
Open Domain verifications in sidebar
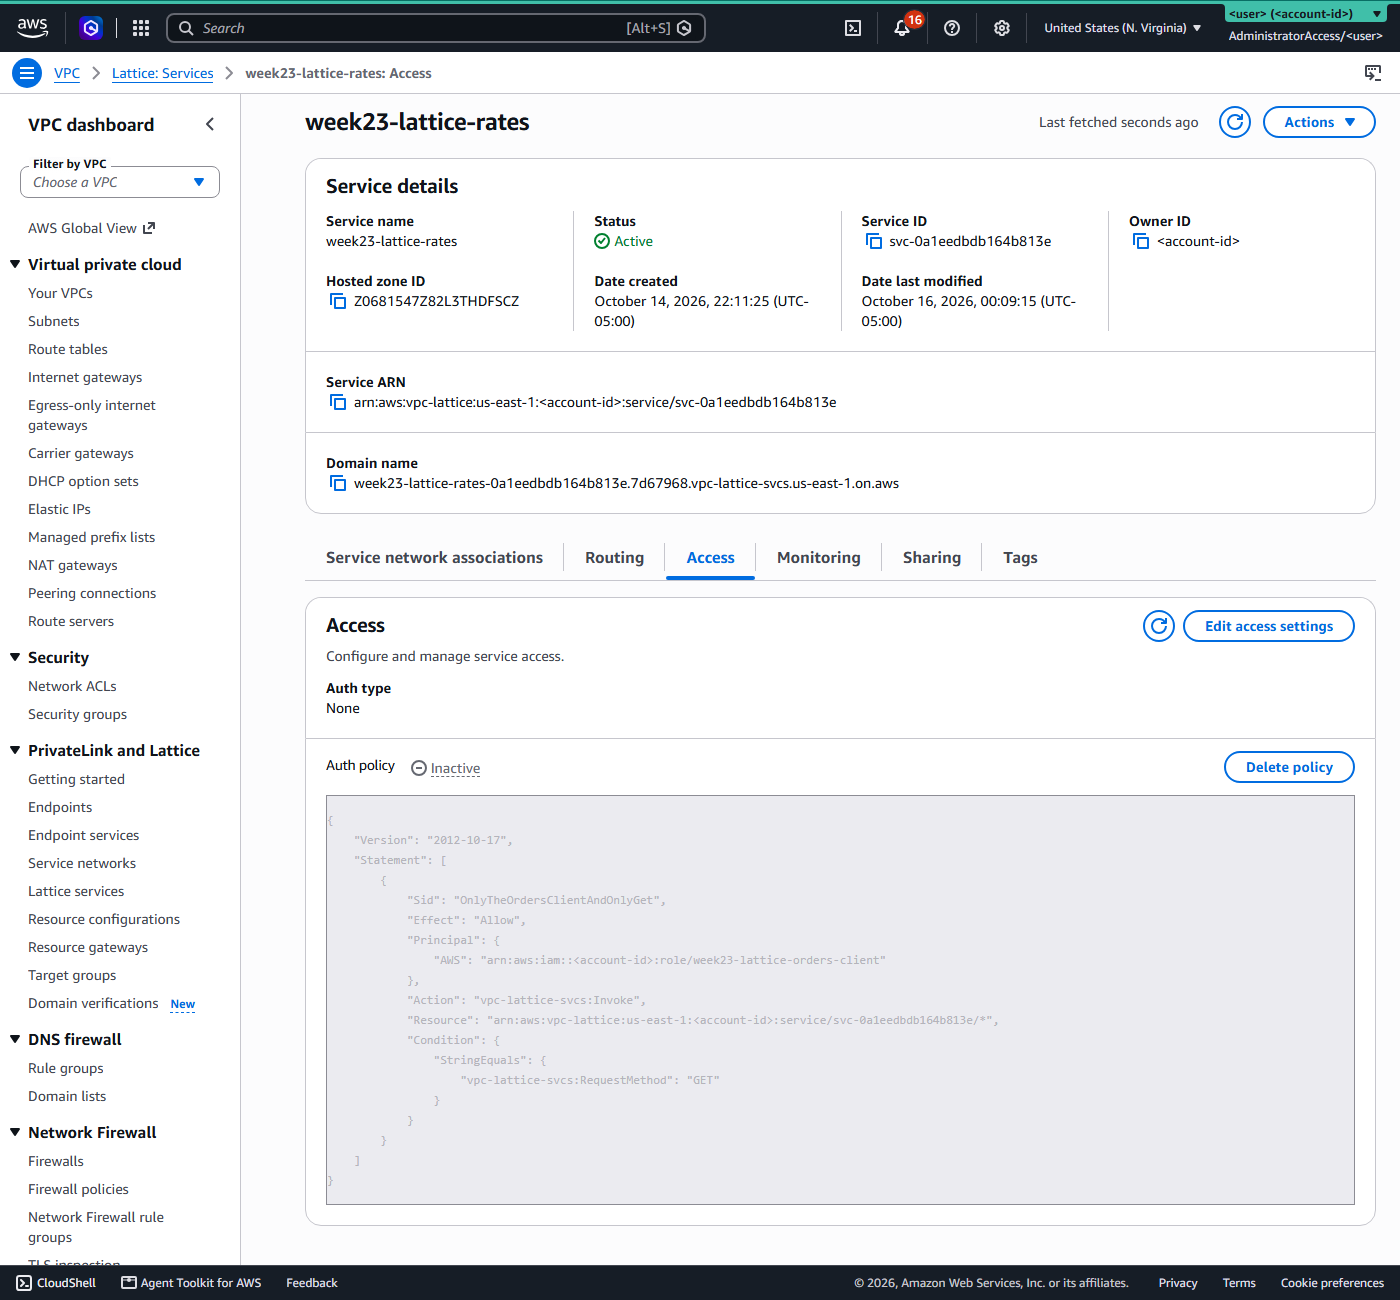point(93,1003)
